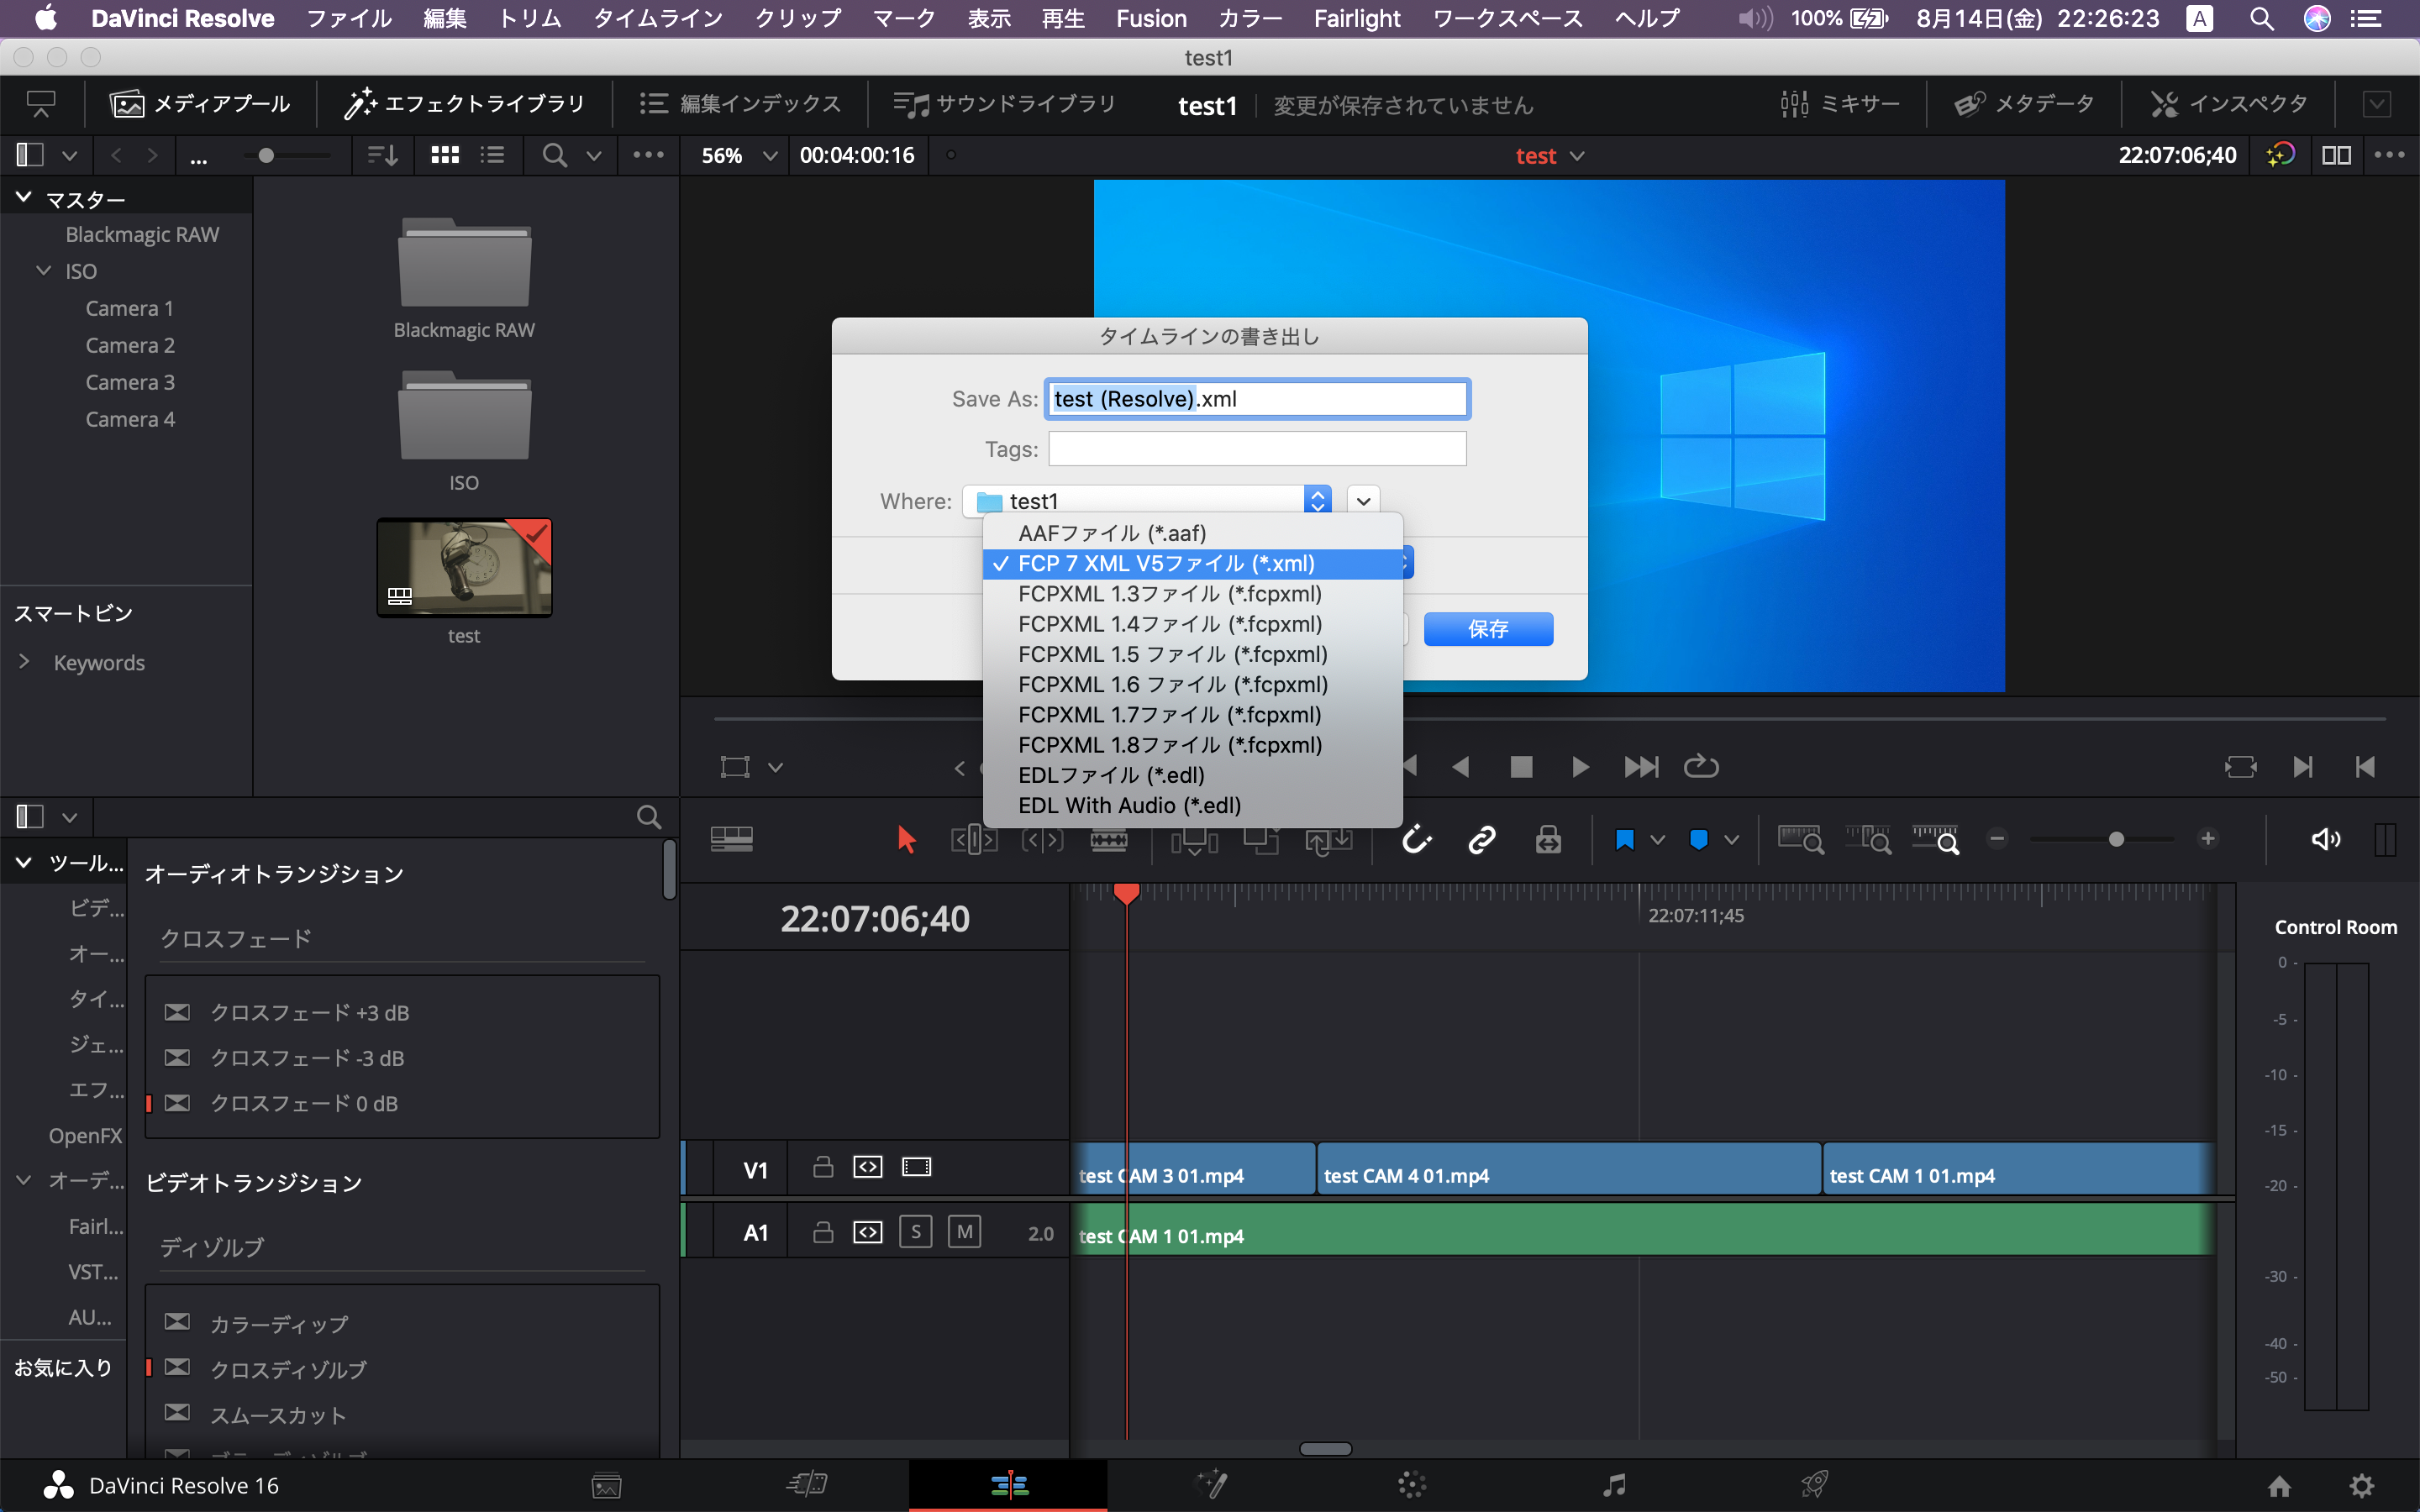Mute the A1 audio track

(x=964, y=1232)
